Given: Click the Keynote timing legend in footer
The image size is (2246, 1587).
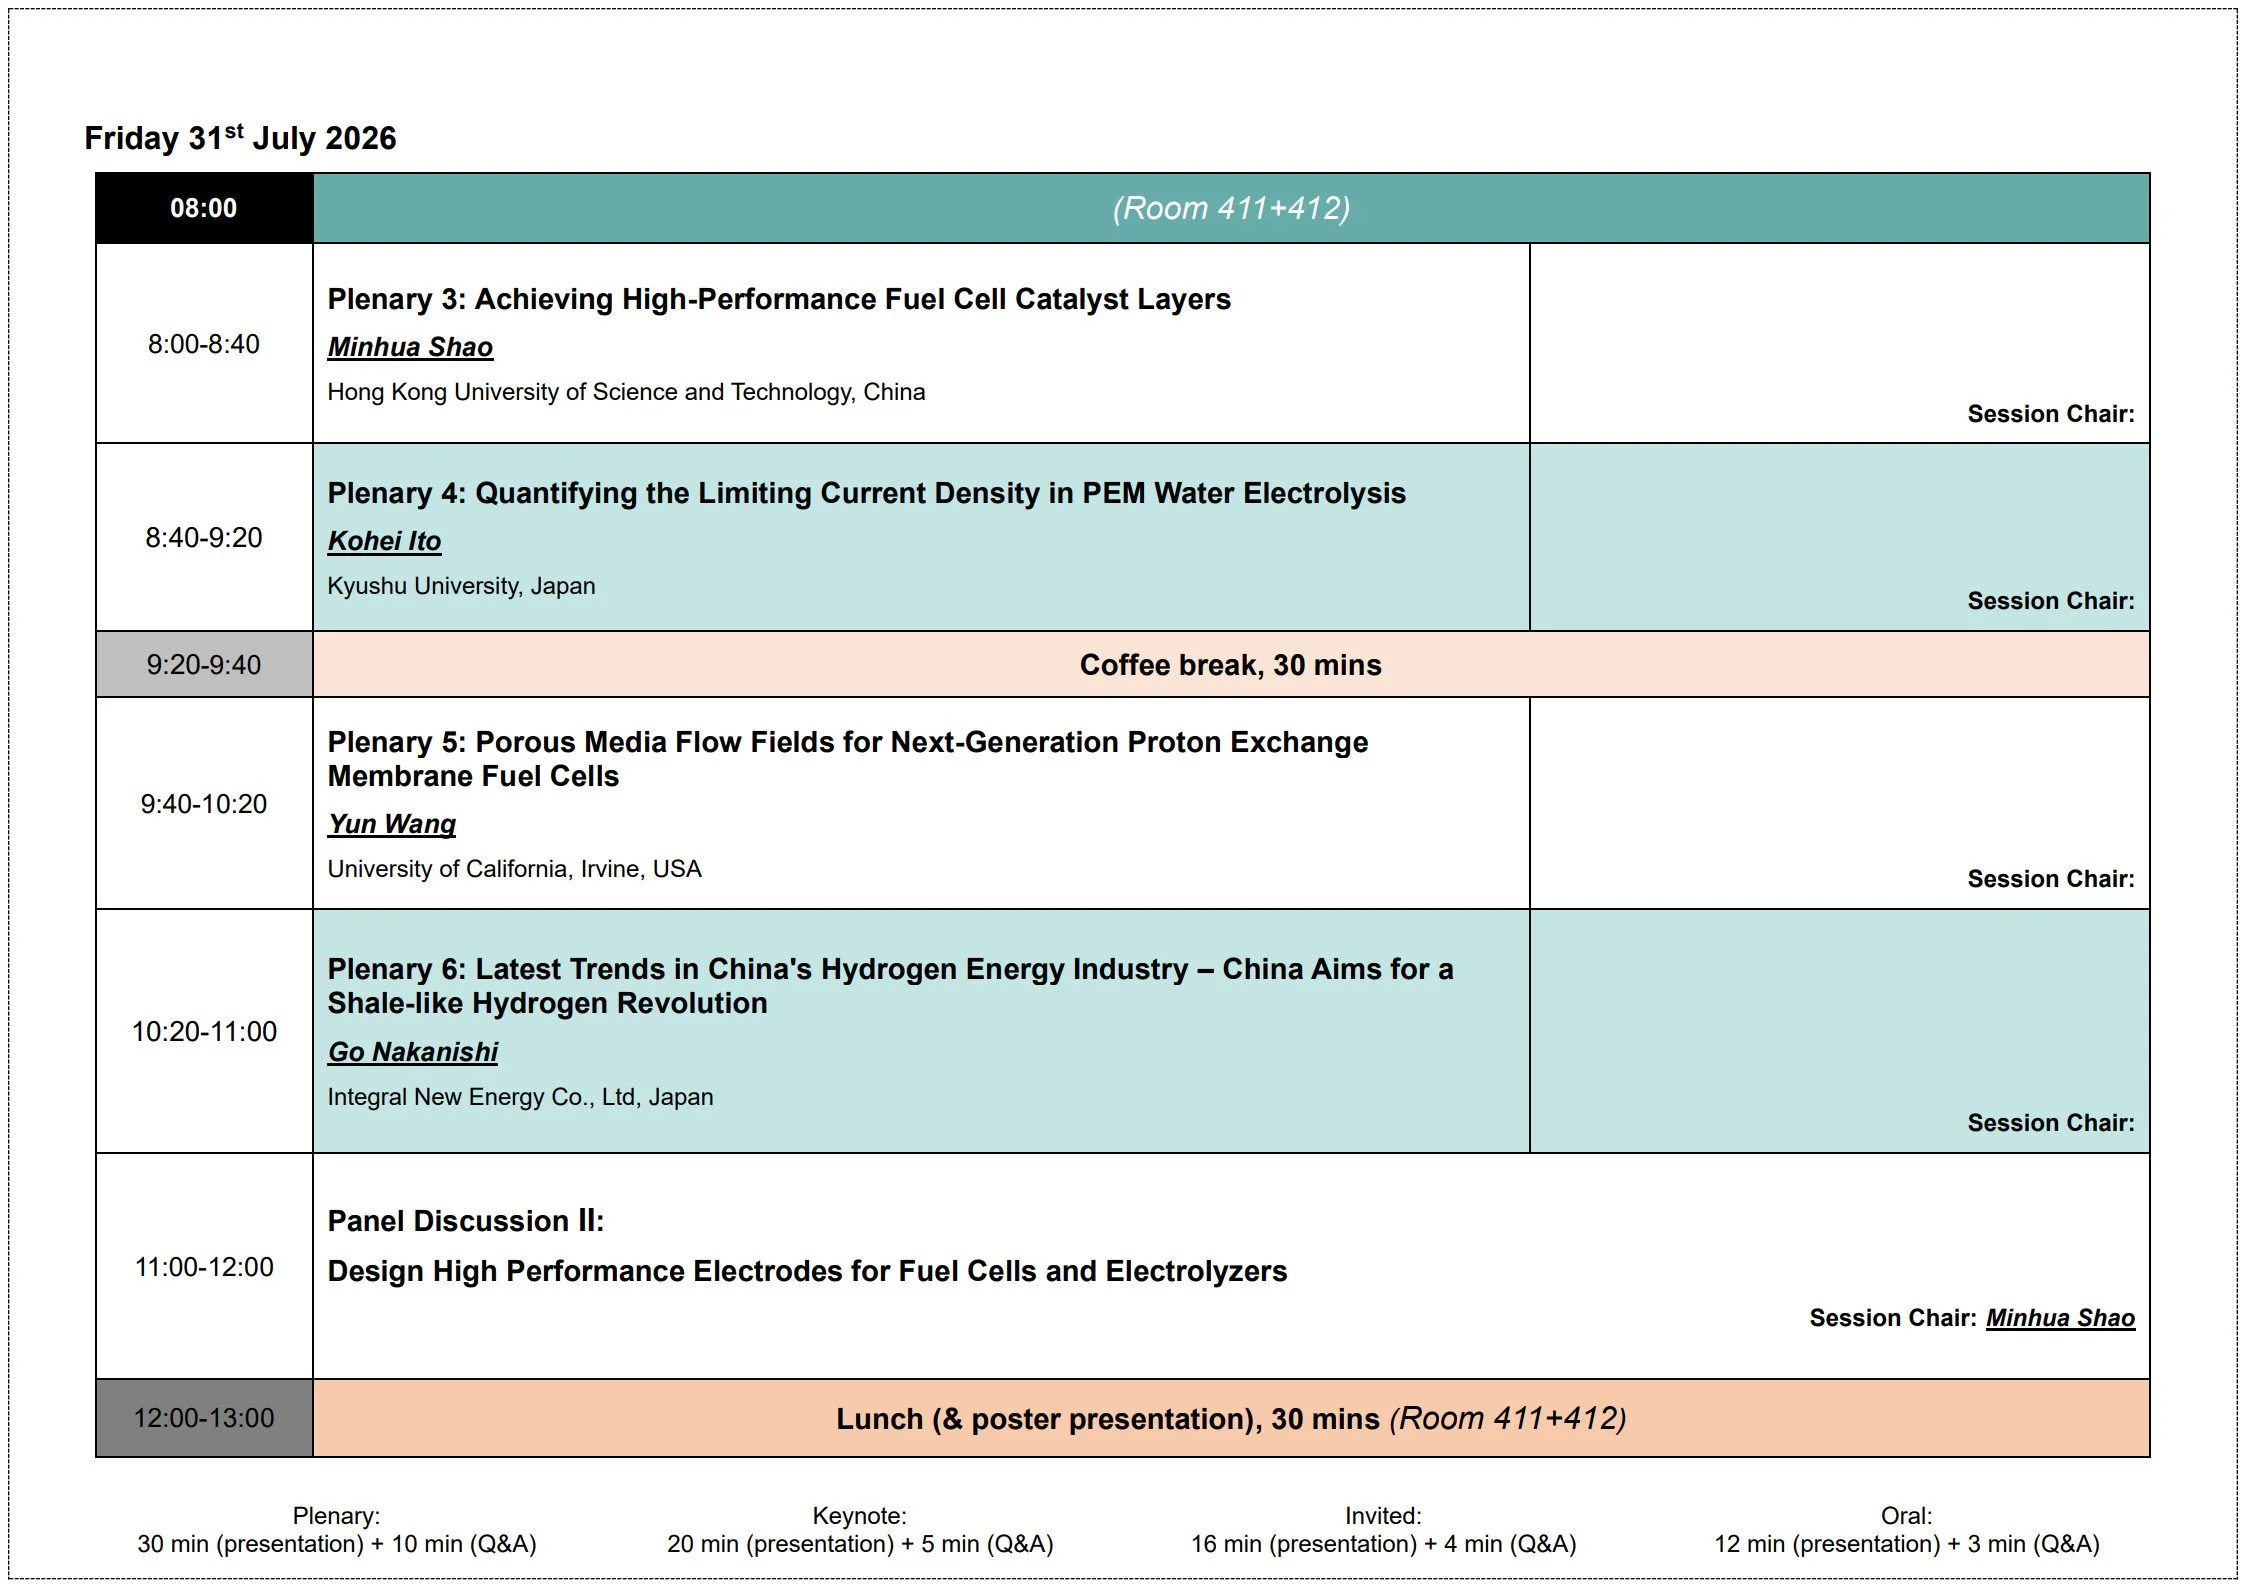Looking at the screenshot, I should pos(860,1530).
